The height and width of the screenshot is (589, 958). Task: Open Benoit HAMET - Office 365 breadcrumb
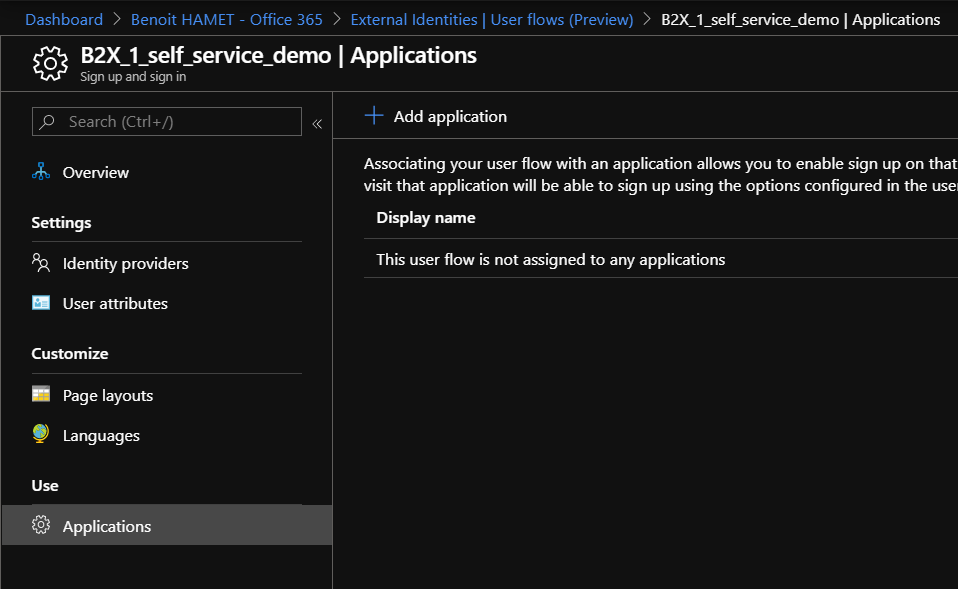227,20
